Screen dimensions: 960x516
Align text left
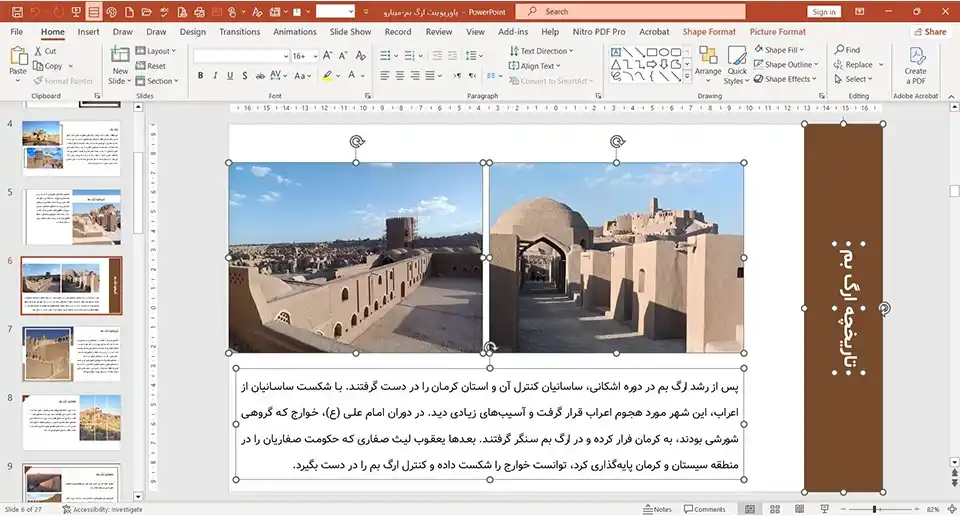click(x=384, y=75)
